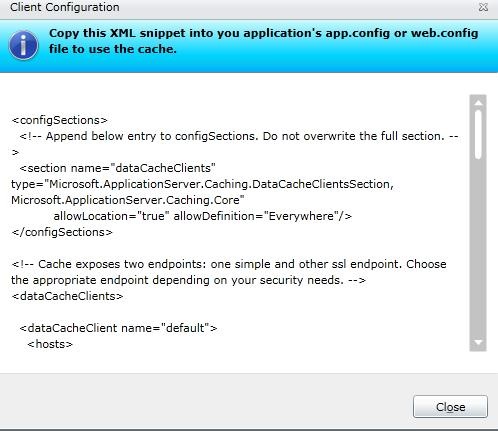The image size is (498, 431).
Task: Click the section name="dataCacheClients" line
Action: point(117,168)
